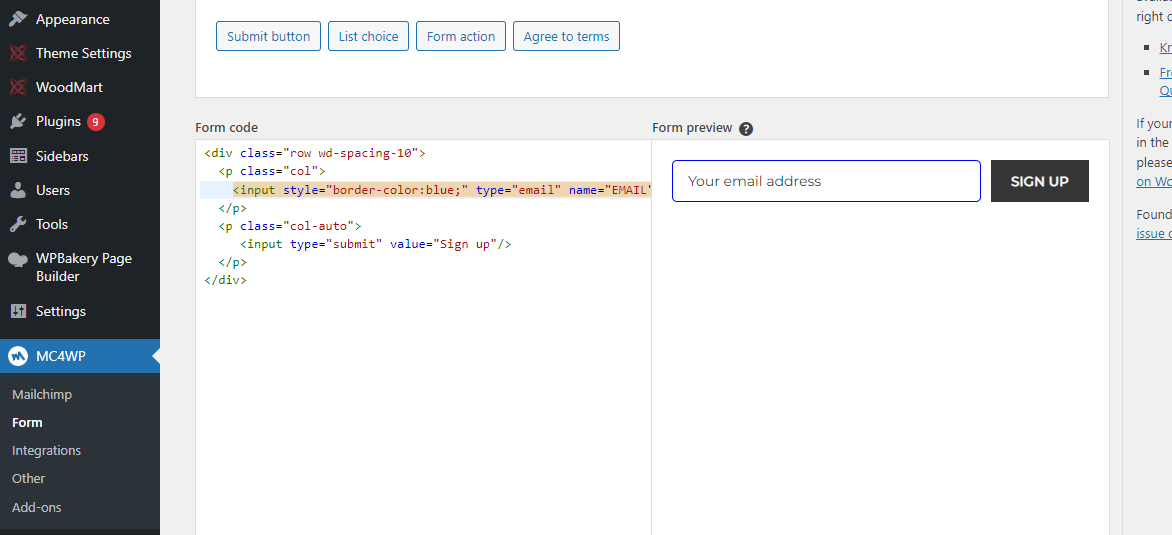Click the Theme Settings sidebar icon
Viewport: 1172px width, 535px height.
(x=18, y=53)
